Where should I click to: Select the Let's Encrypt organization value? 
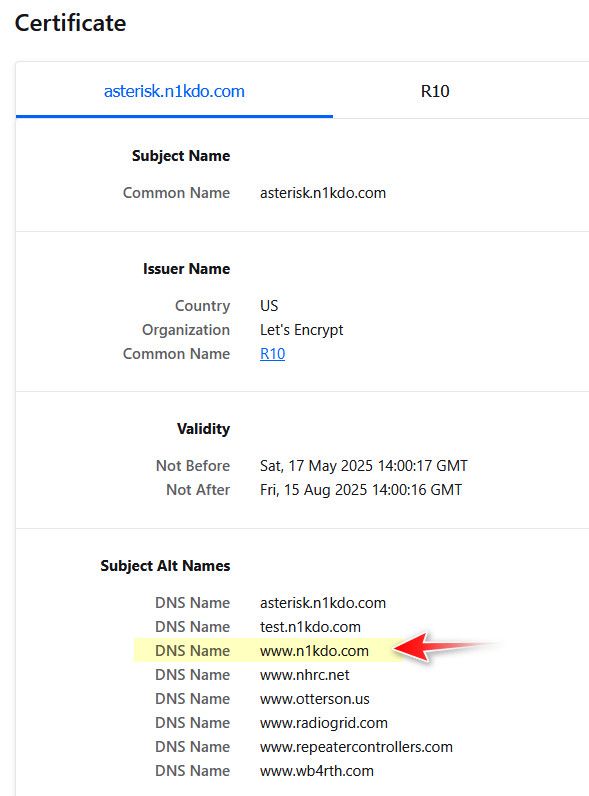click(302, 330)
